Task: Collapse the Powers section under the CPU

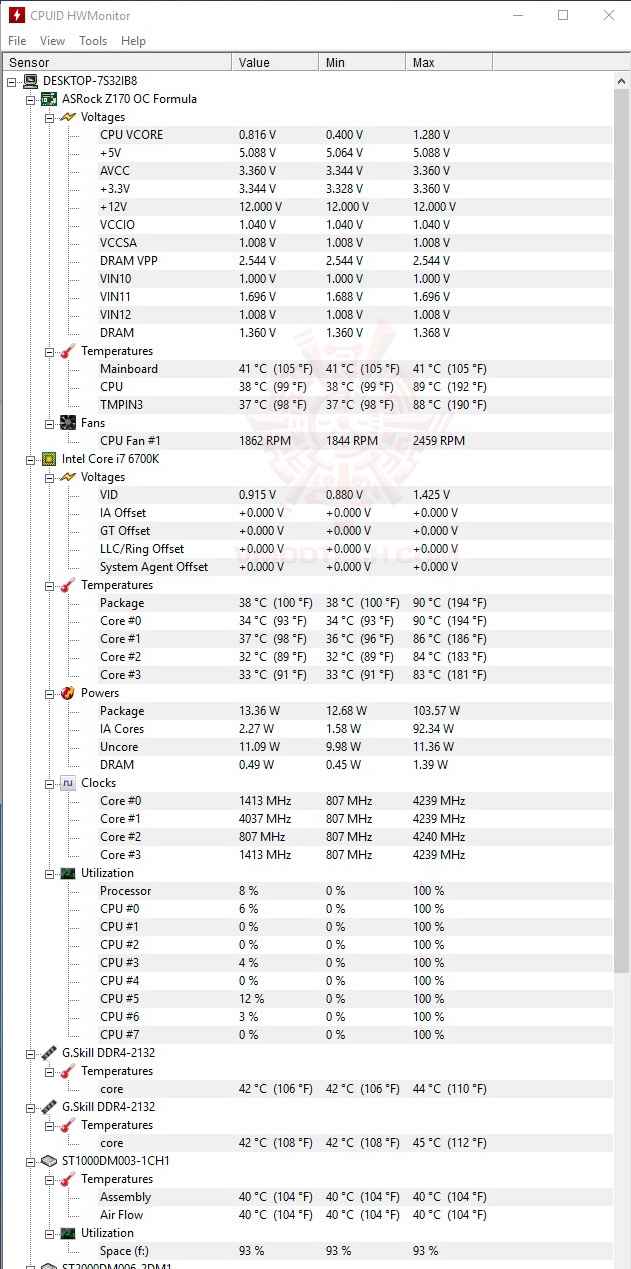Action: [x=50, y=693]
